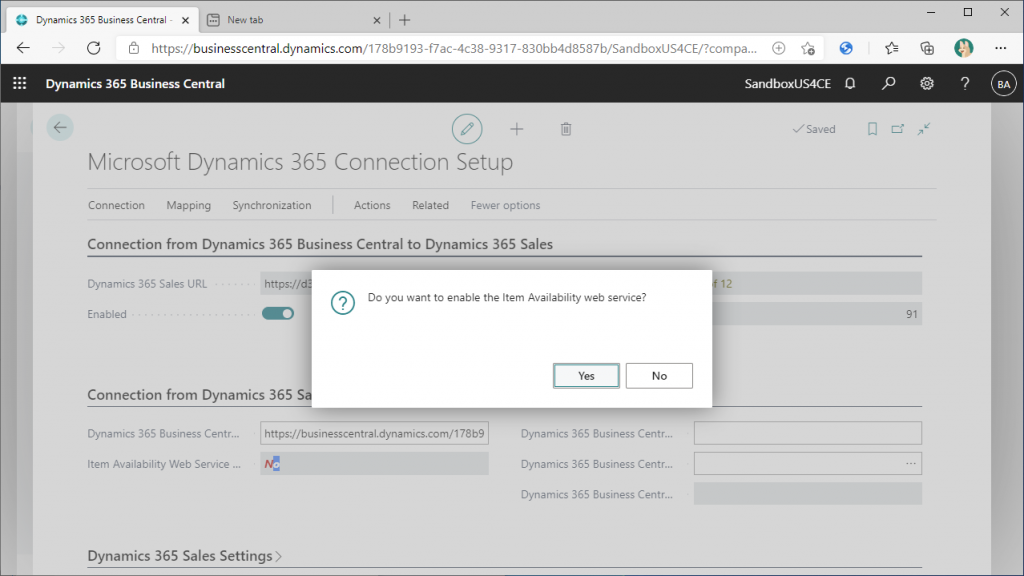Image resolution: width=1024 pixels, height=576 pixels.
Task: Open the app launcher waffle icon
Action: click(x=20, y=84)
